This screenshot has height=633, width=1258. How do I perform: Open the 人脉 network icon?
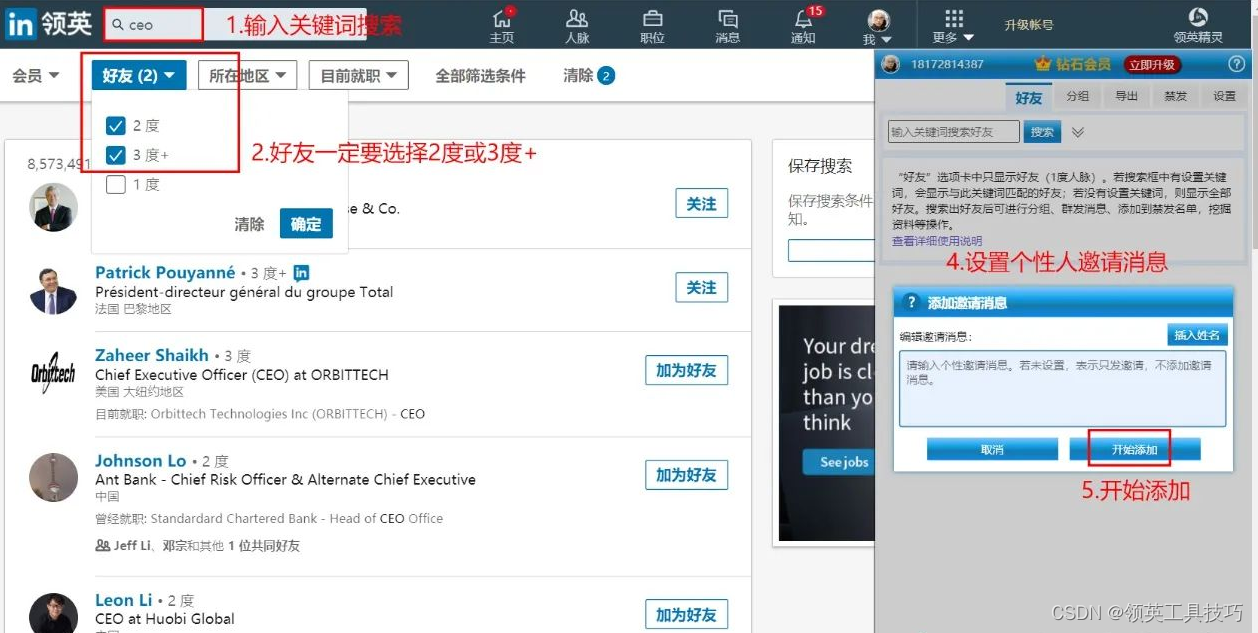(x=577, y=26)
